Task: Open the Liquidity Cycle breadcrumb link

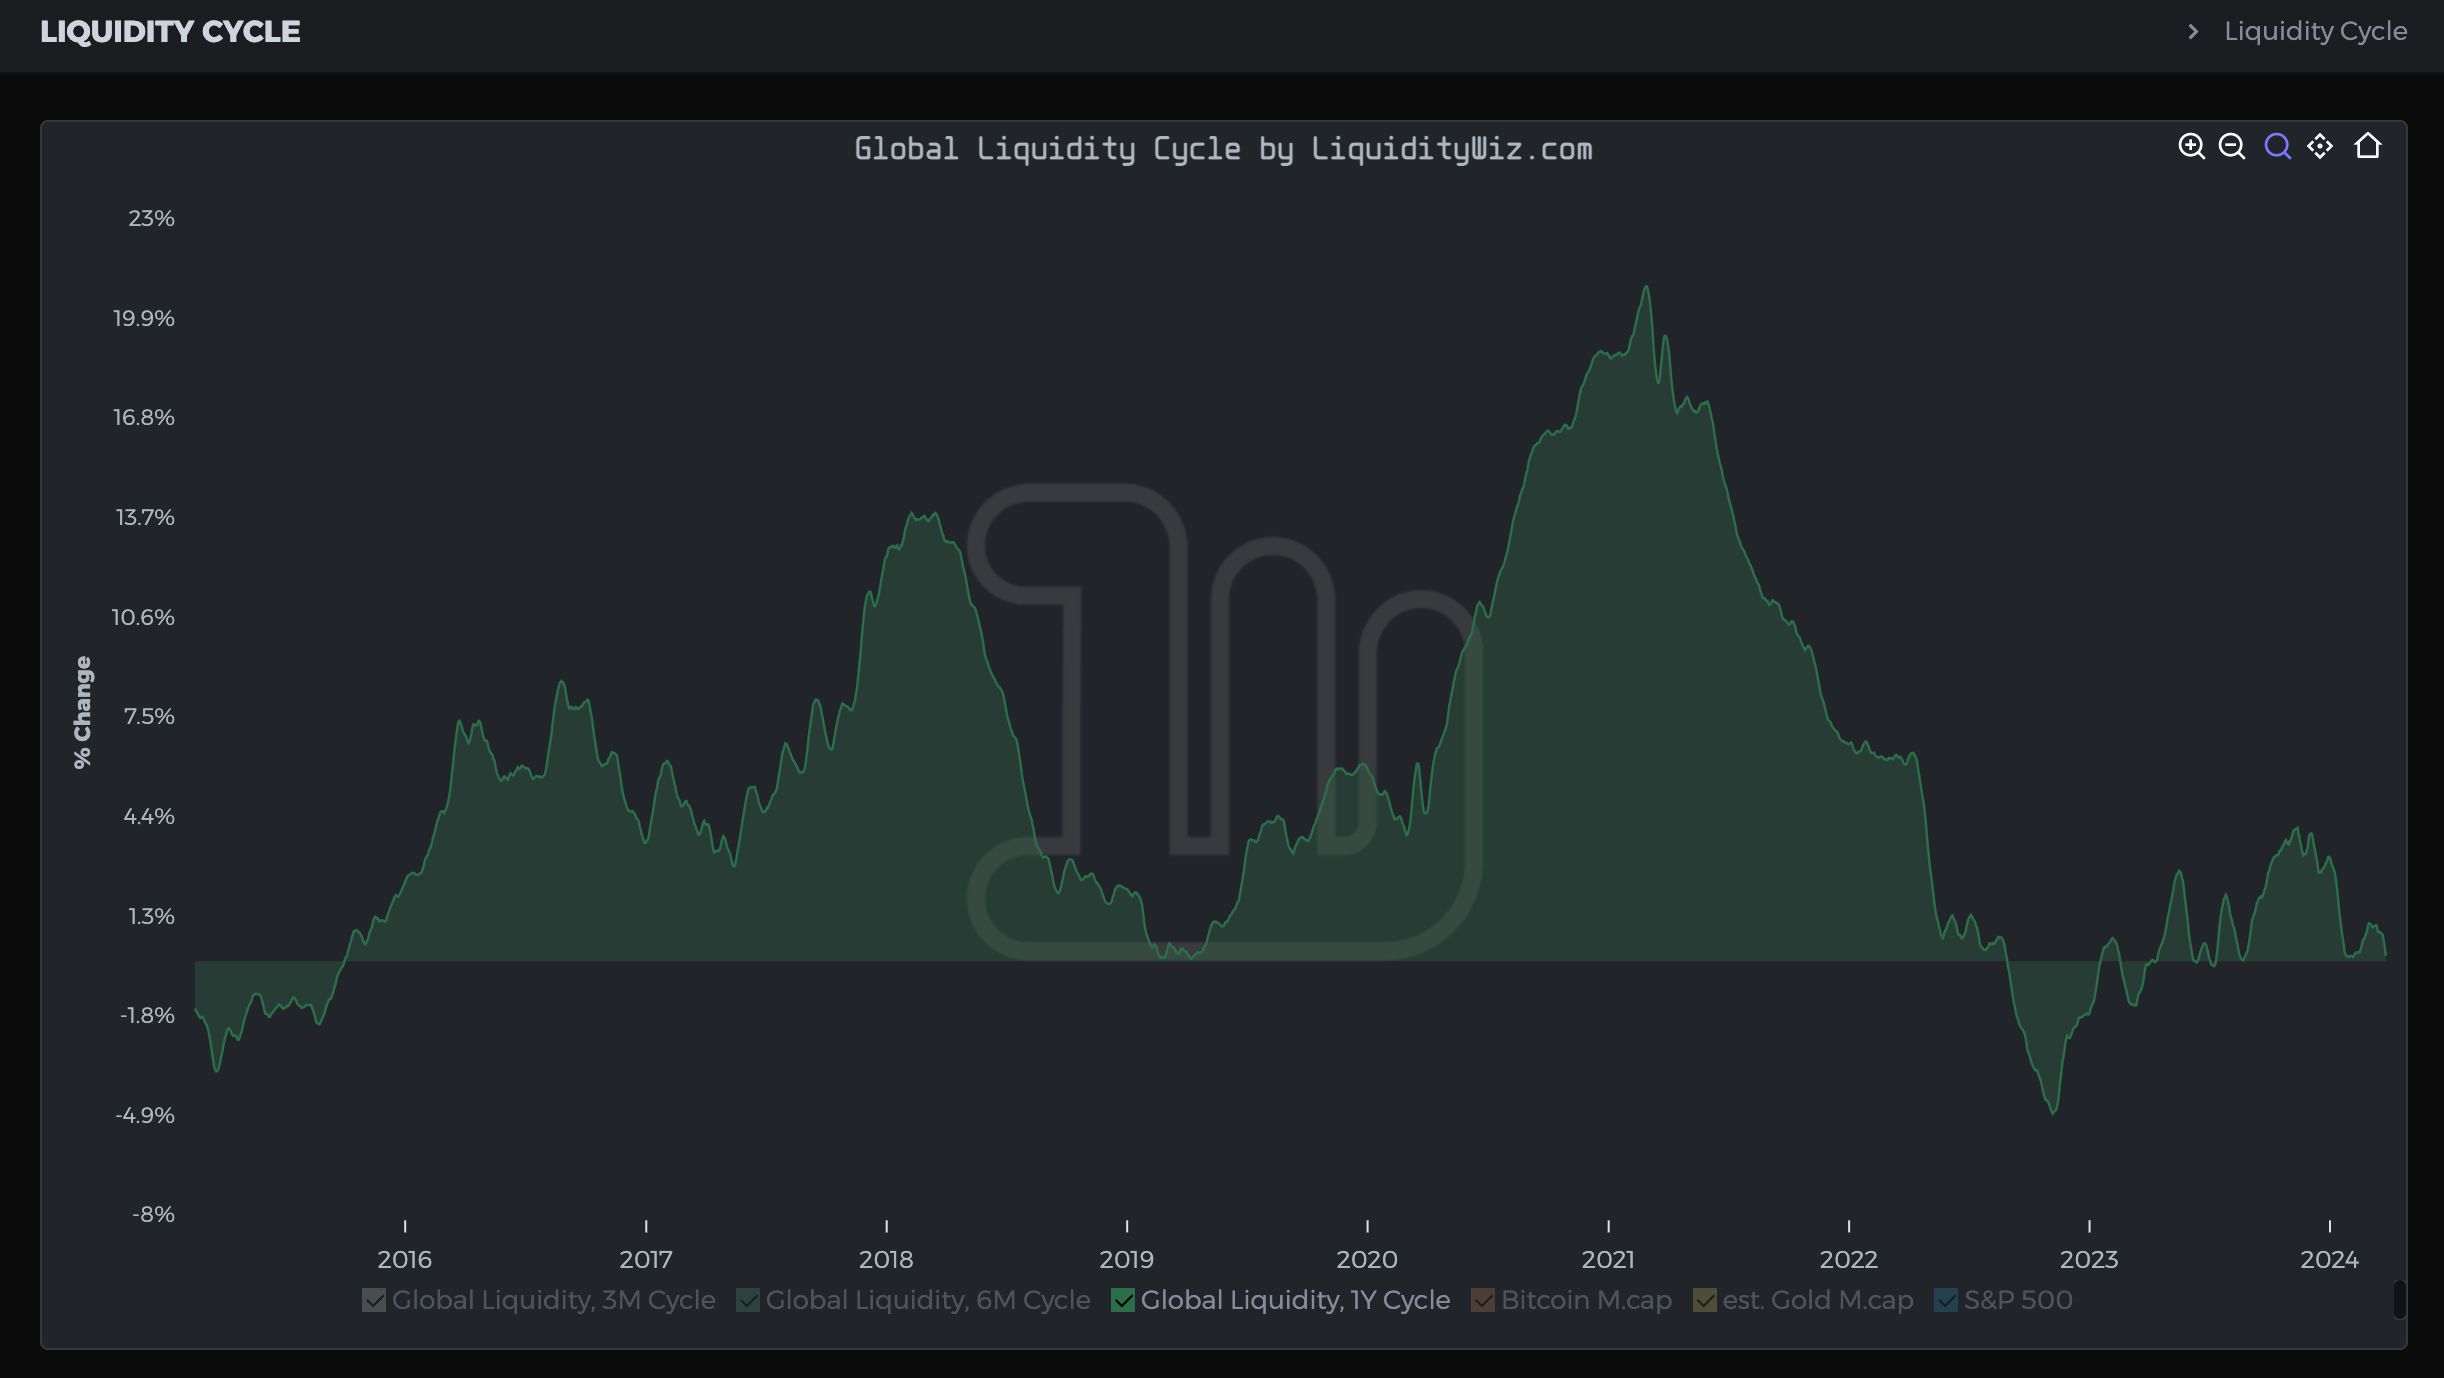Action: [x=2315, y=31]
